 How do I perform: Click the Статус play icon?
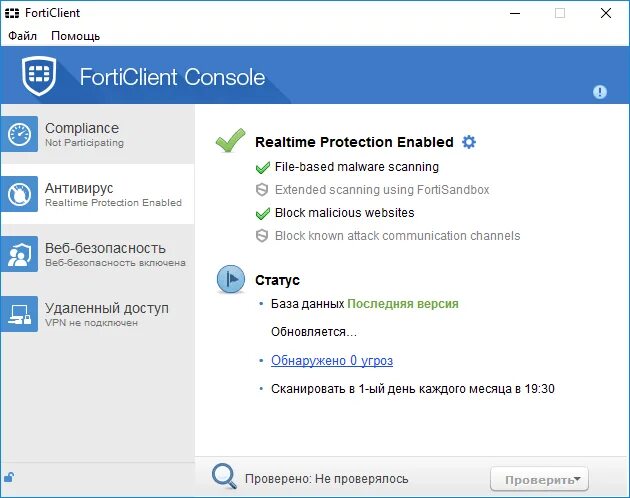pos(231,280)
